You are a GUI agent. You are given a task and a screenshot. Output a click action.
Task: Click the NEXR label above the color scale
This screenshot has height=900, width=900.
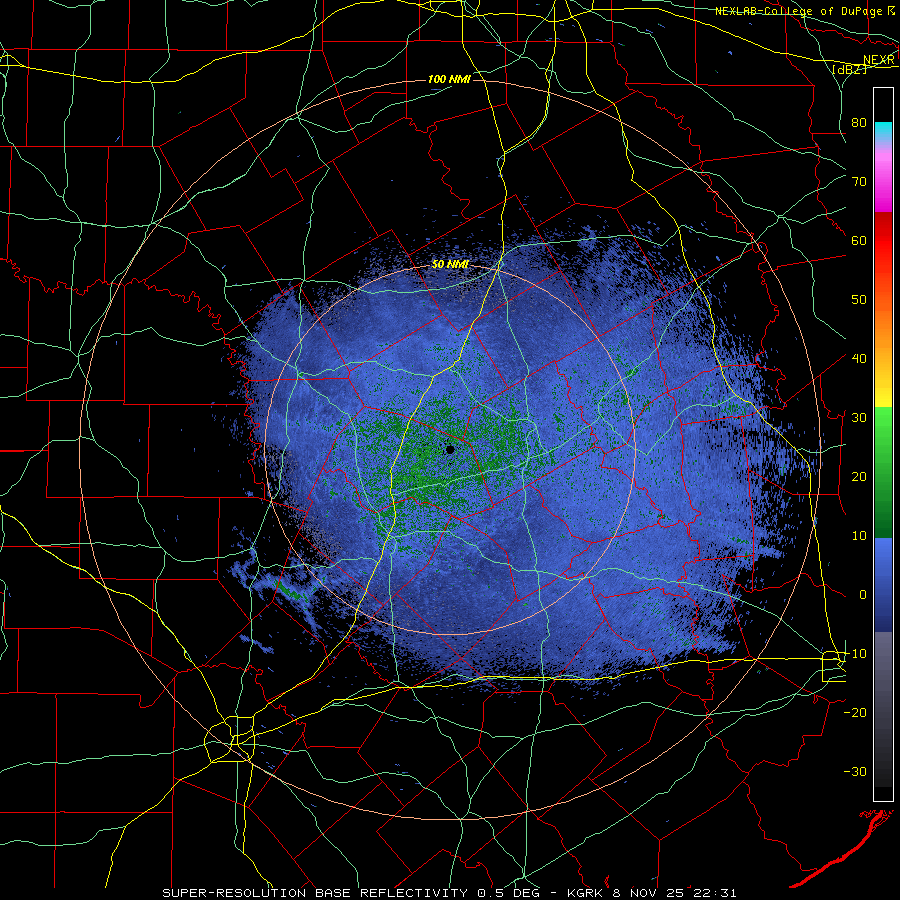(879, 60)
